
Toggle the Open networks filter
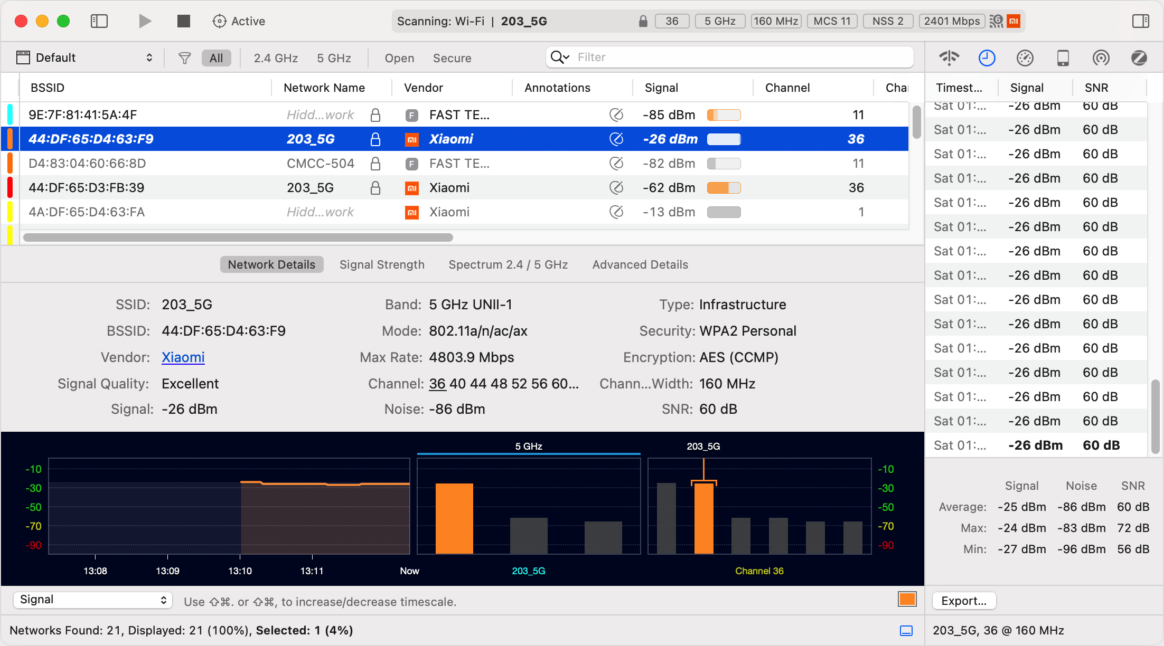399,58
